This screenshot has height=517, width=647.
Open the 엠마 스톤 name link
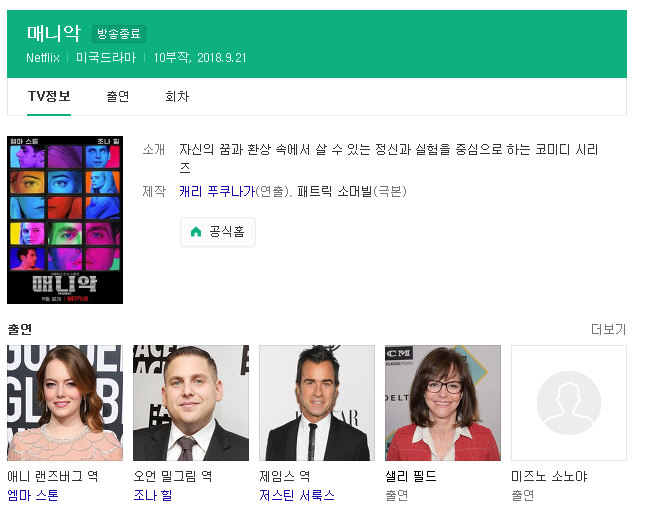[x=33, y=495]
